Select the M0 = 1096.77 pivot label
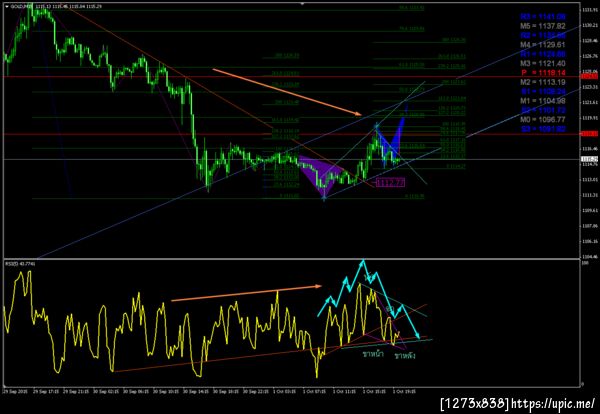 (543, 120)
